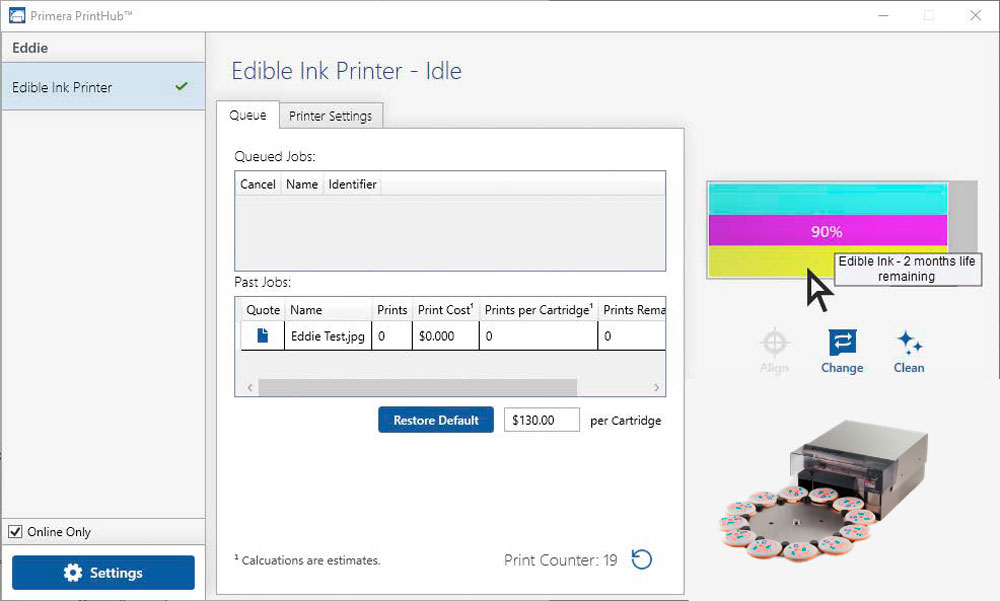Click the Print Cost column header
This screenshot has height=601, width=1000.
[x=445, y=309]
